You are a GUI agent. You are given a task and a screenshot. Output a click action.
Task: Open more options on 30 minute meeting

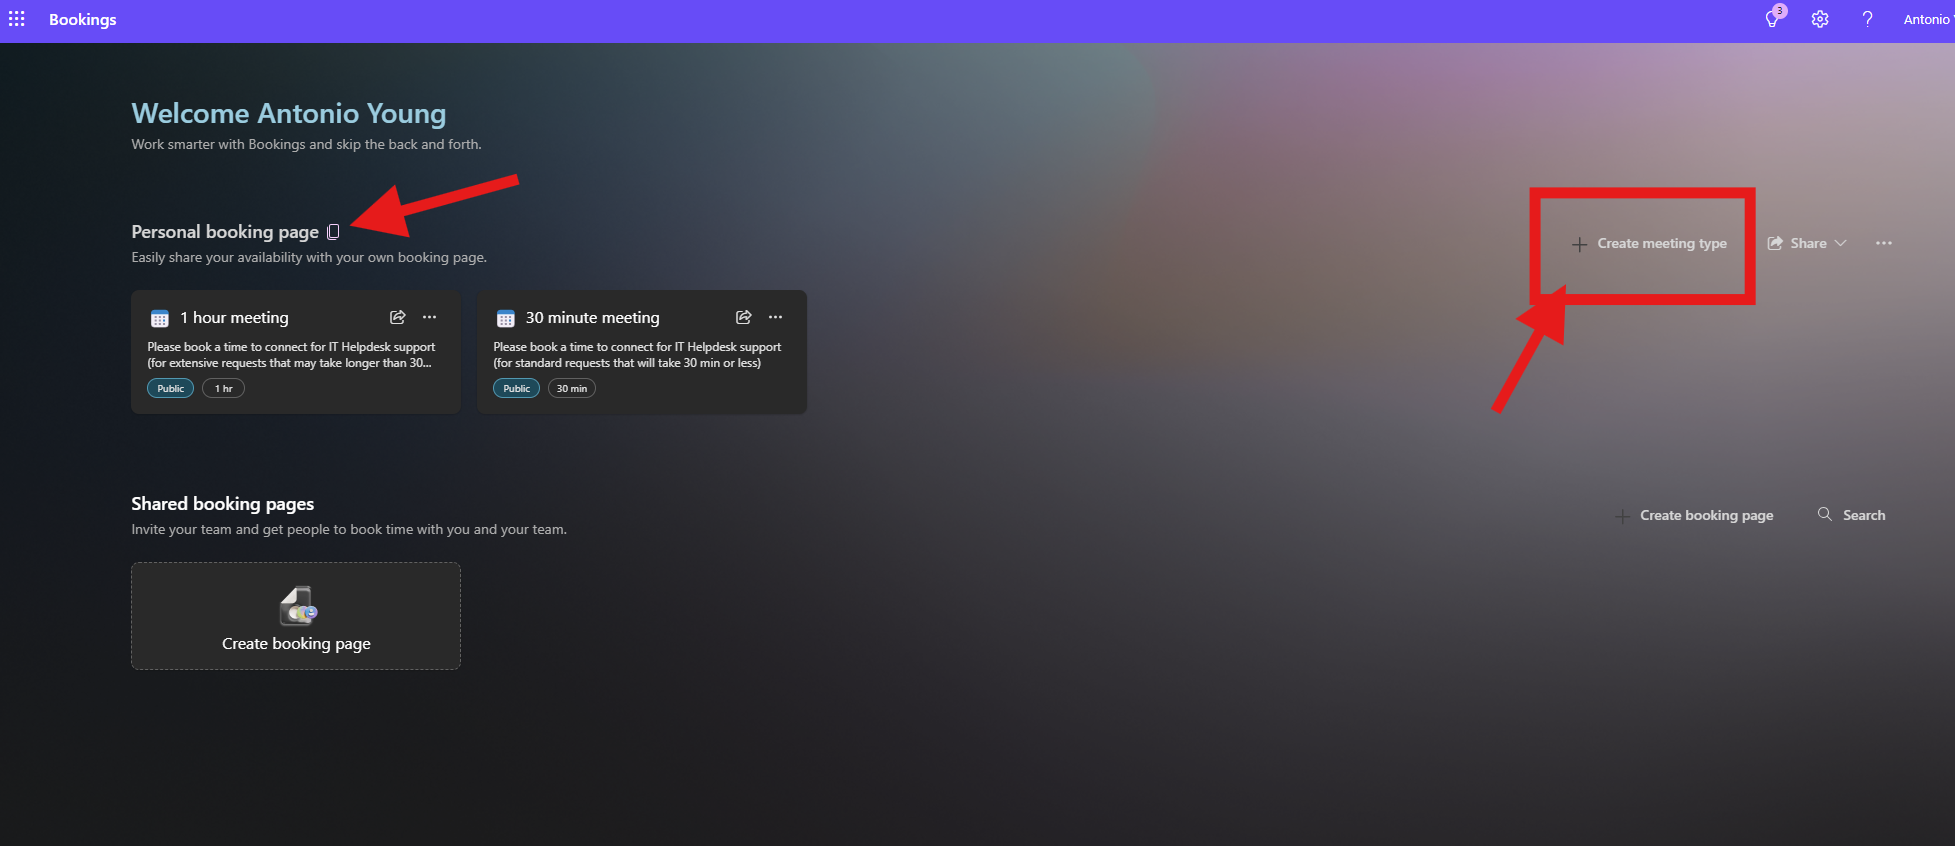tap(776, 317)
